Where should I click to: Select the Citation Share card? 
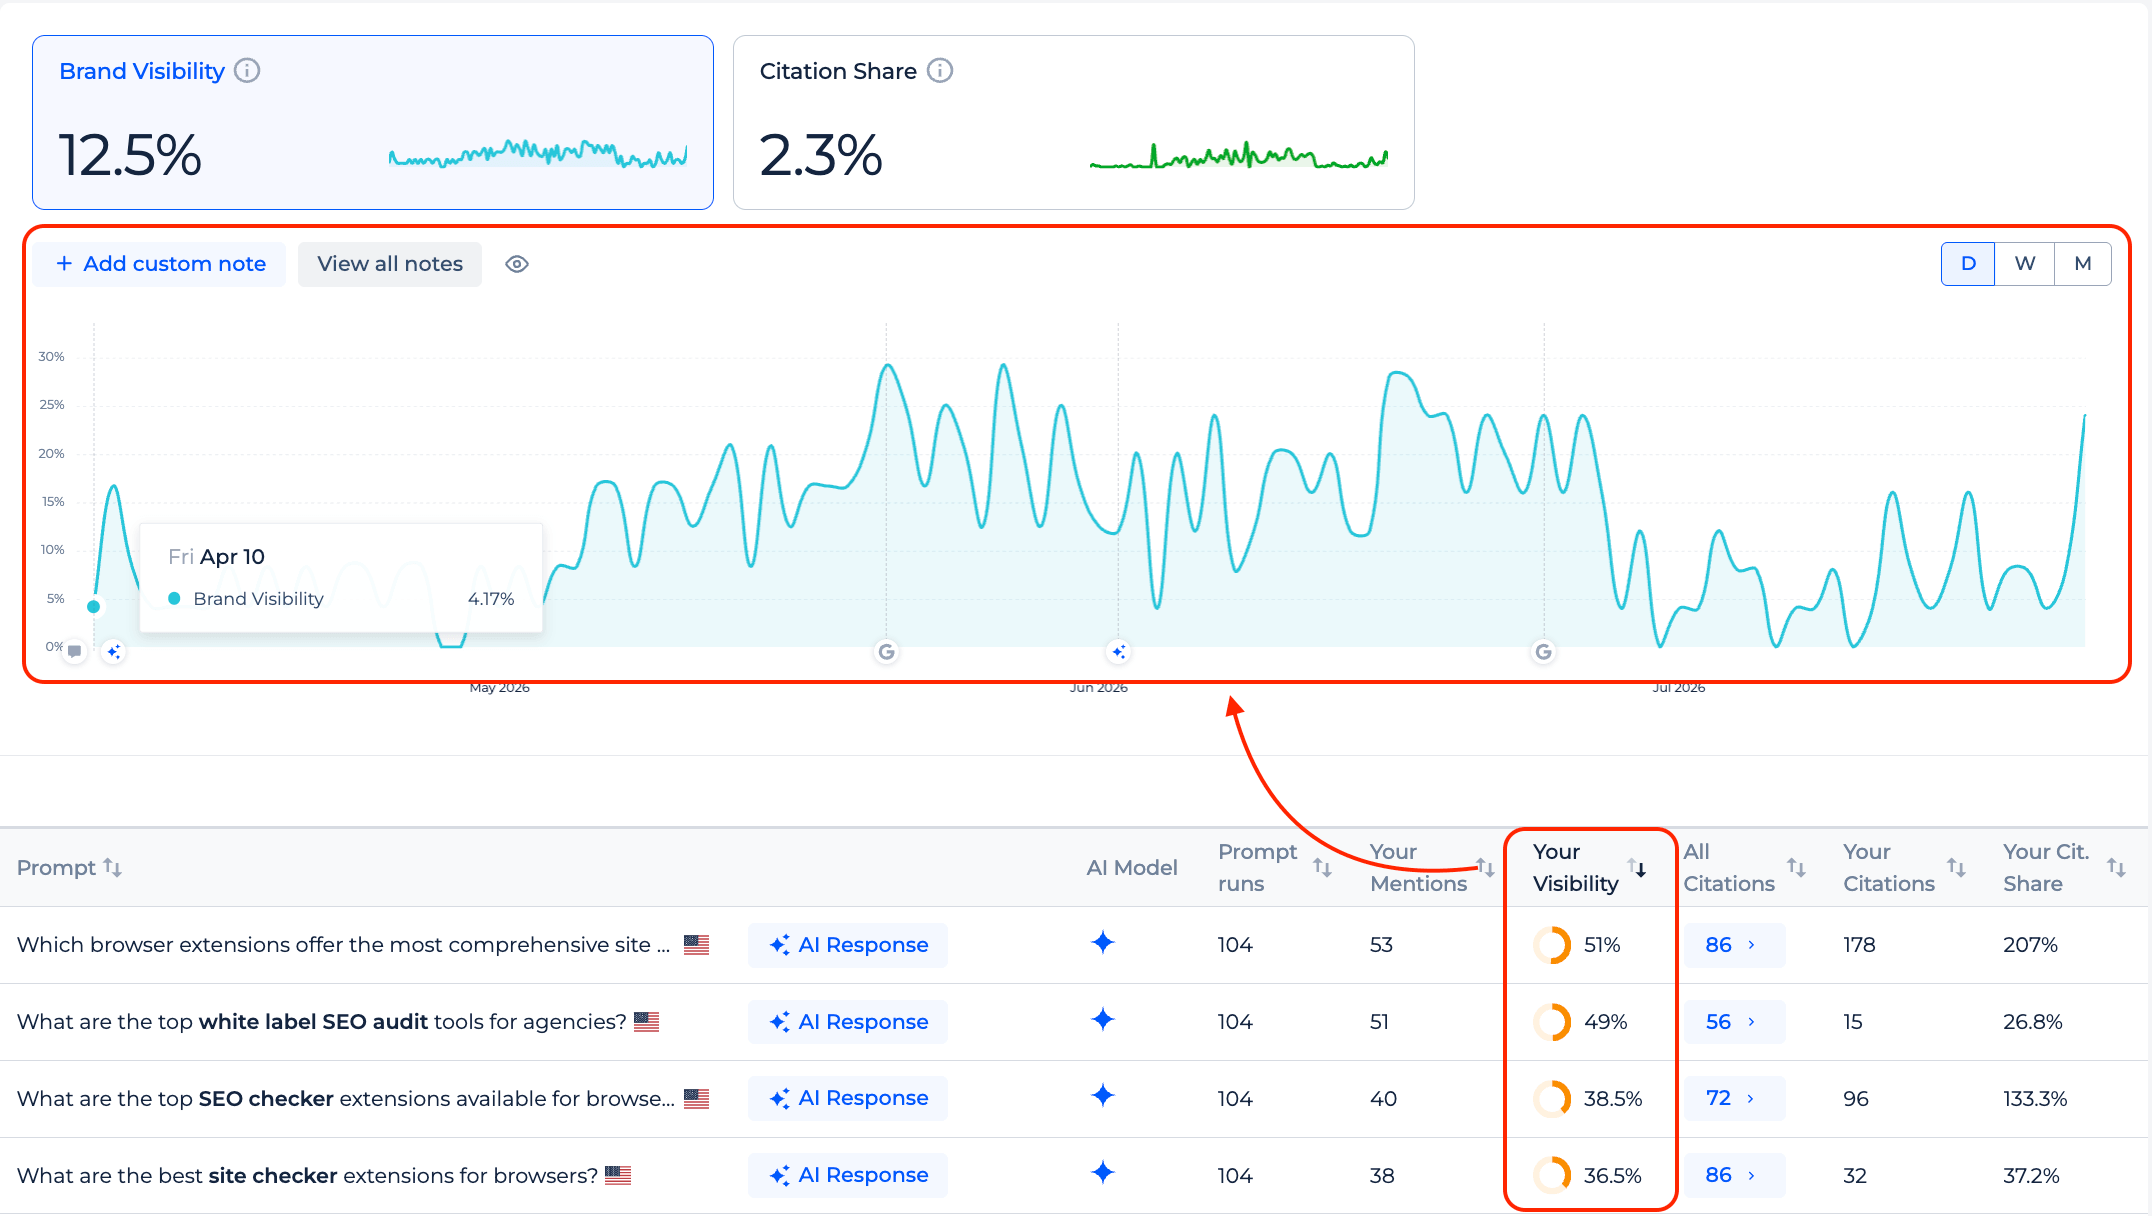(1074, 123)
